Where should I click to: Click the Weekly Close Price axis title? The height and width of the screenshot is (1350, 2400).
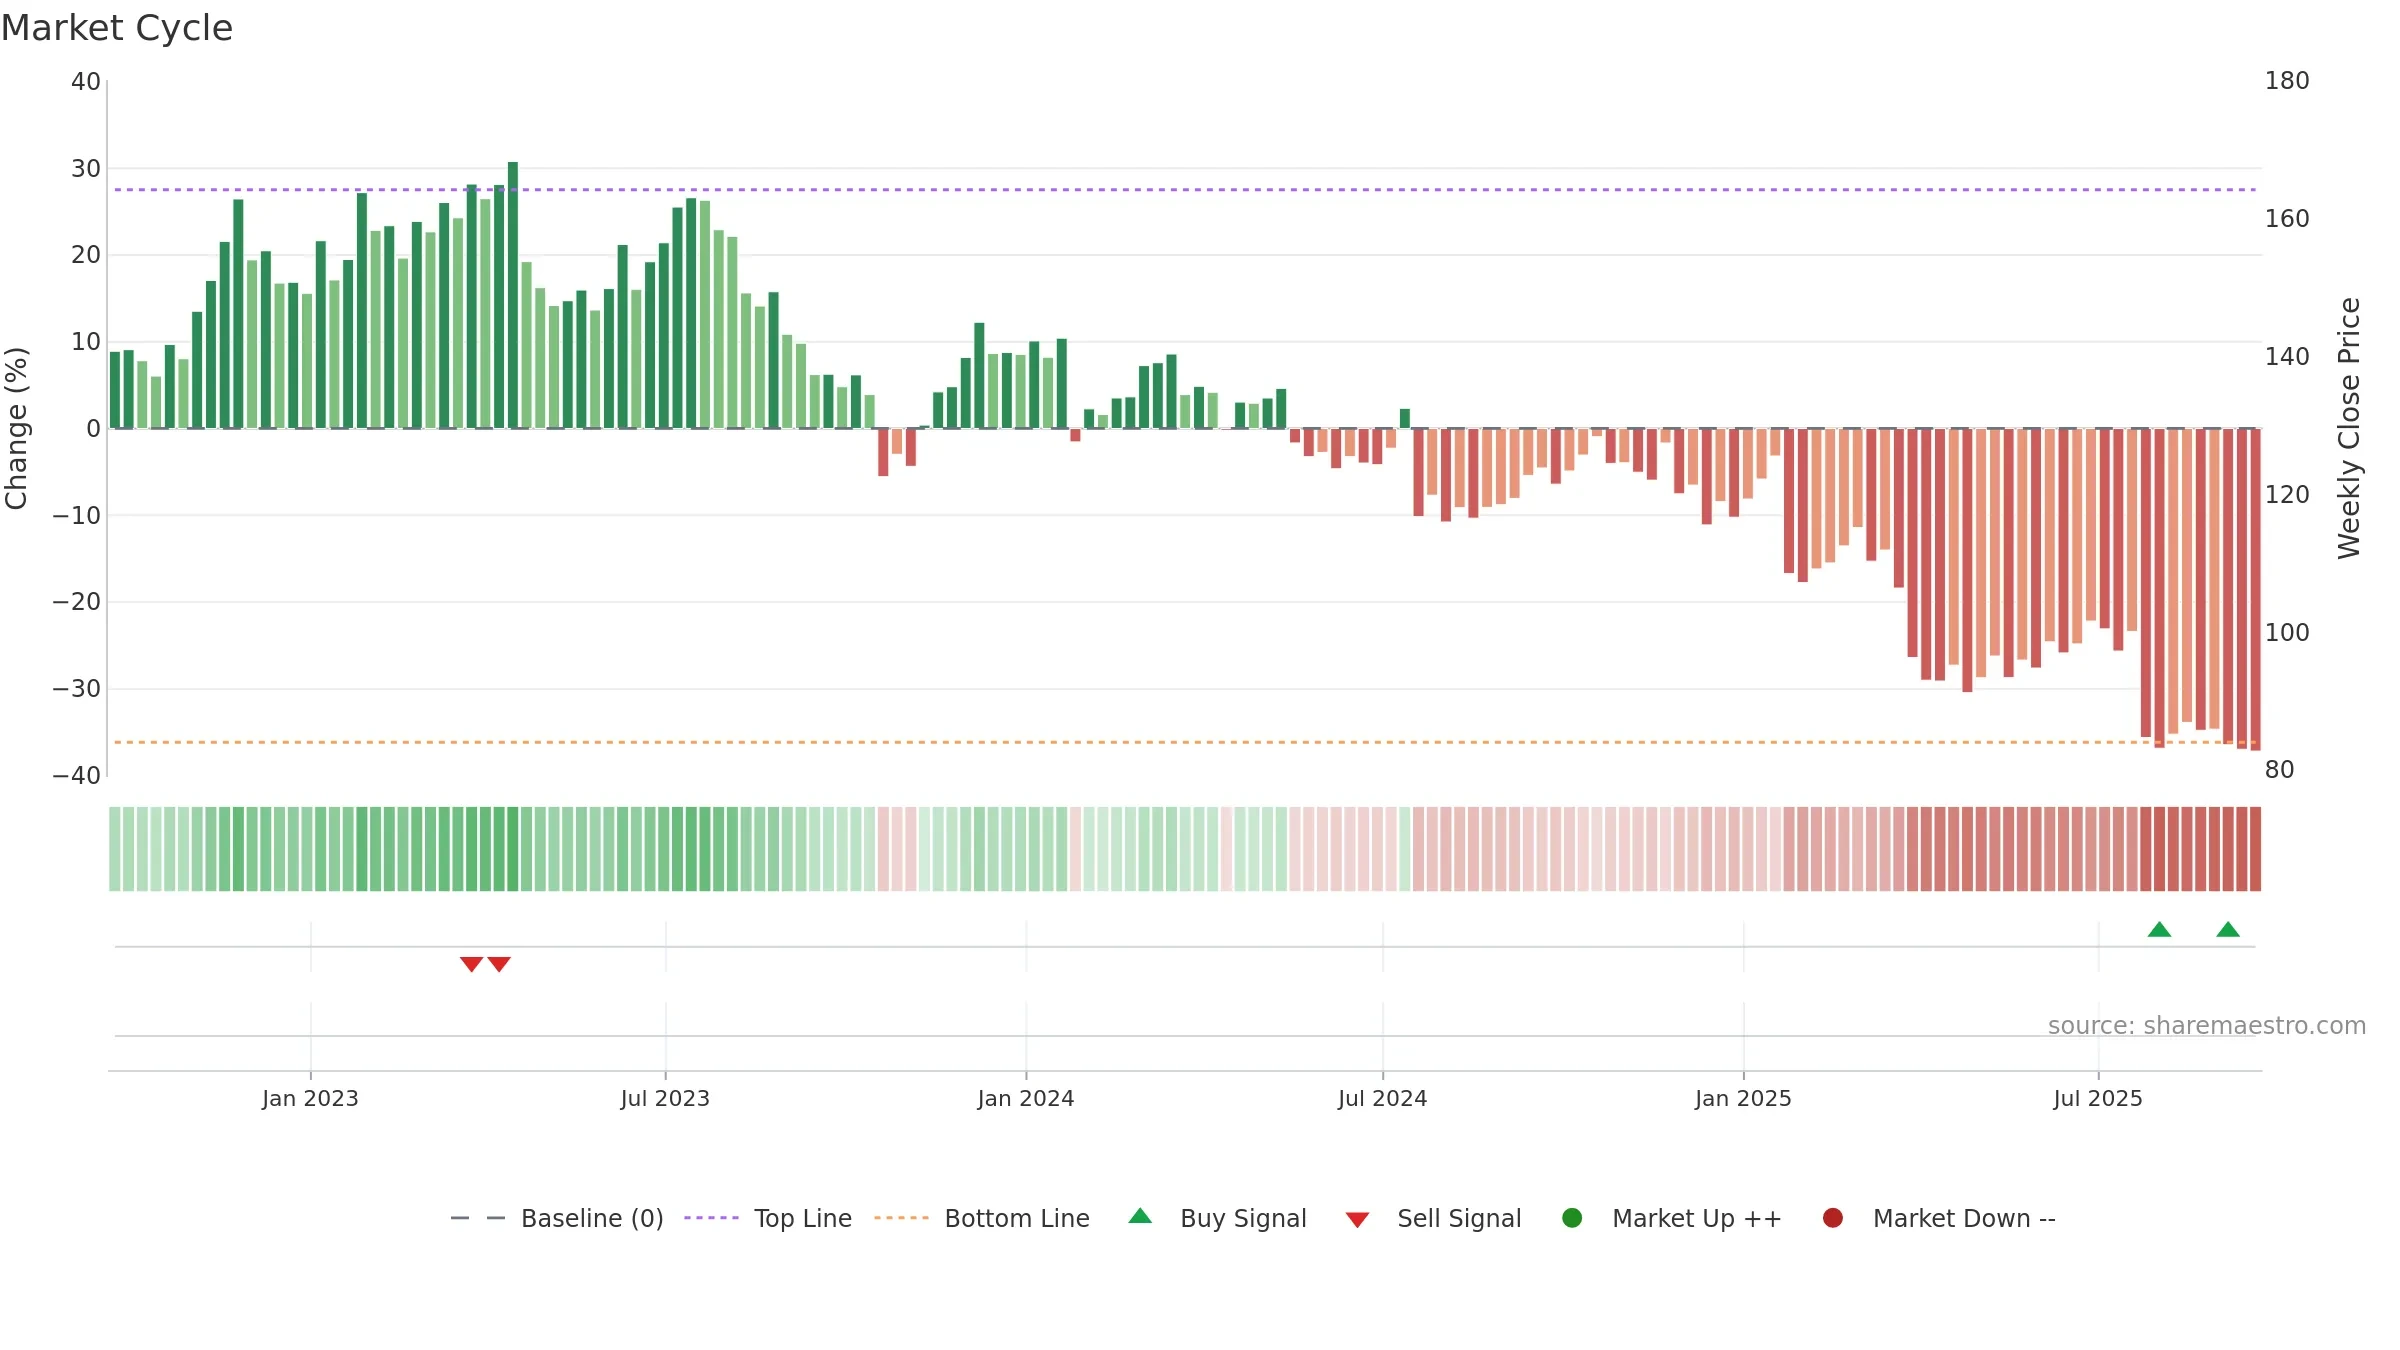pyautogui.click(x=2349, y=428)
